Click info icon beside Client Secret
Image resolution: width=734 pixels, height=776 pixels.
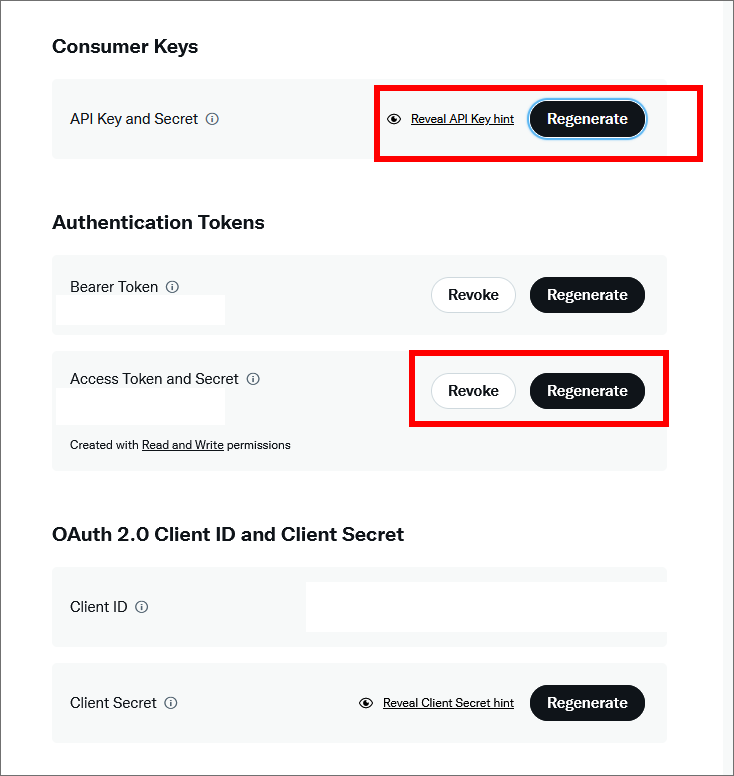click(171, 703)
